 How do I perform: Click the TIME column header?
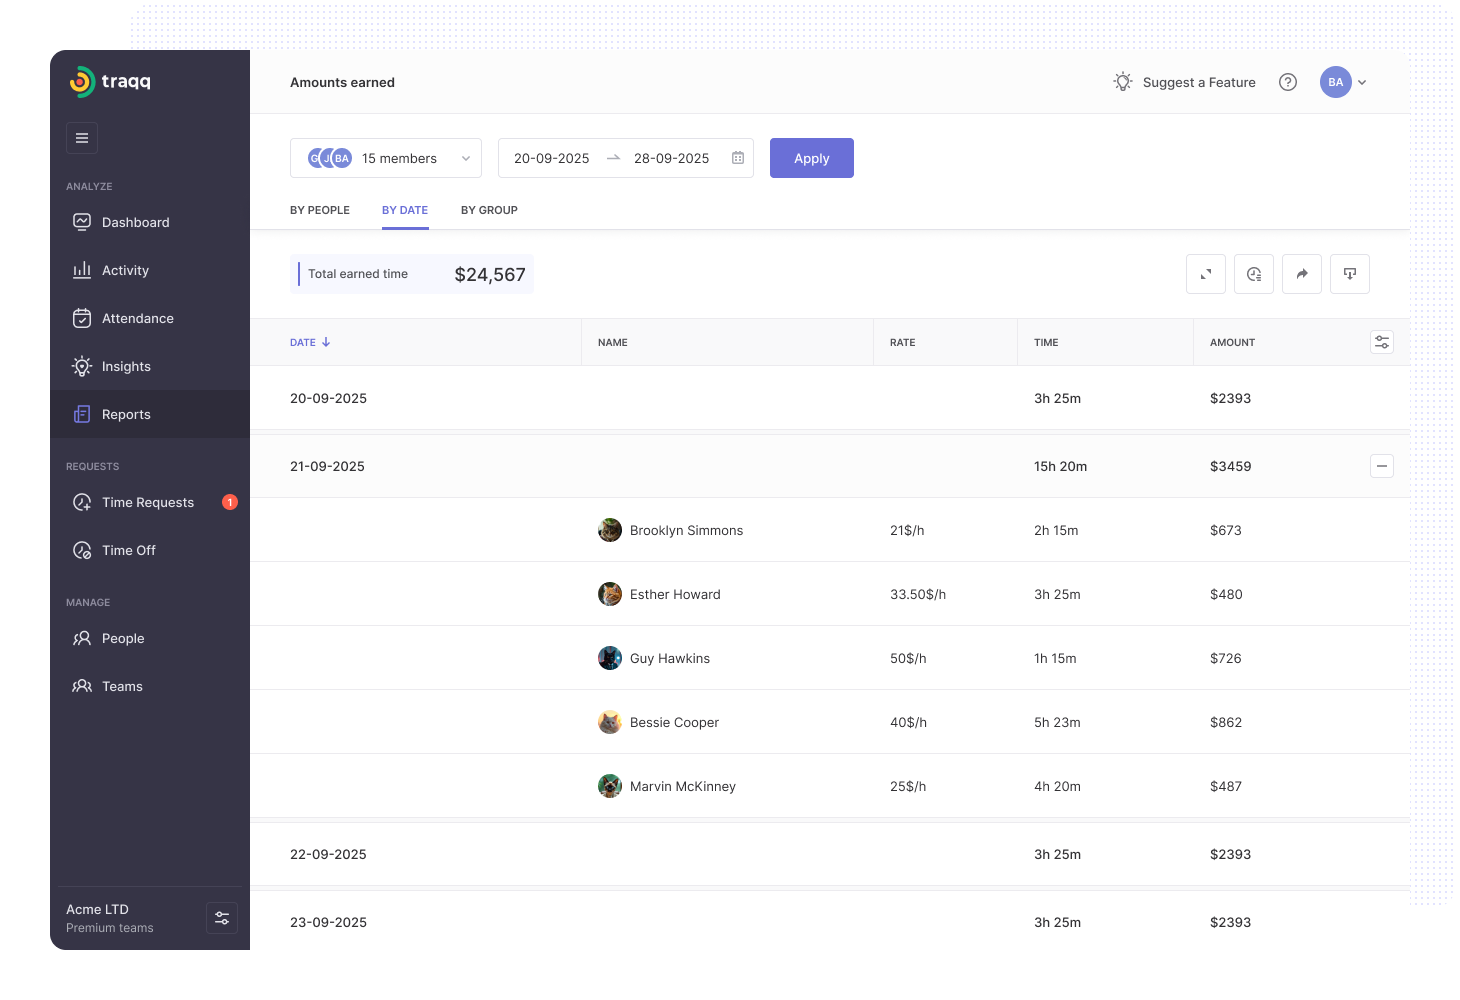(x=1046, y=342)
